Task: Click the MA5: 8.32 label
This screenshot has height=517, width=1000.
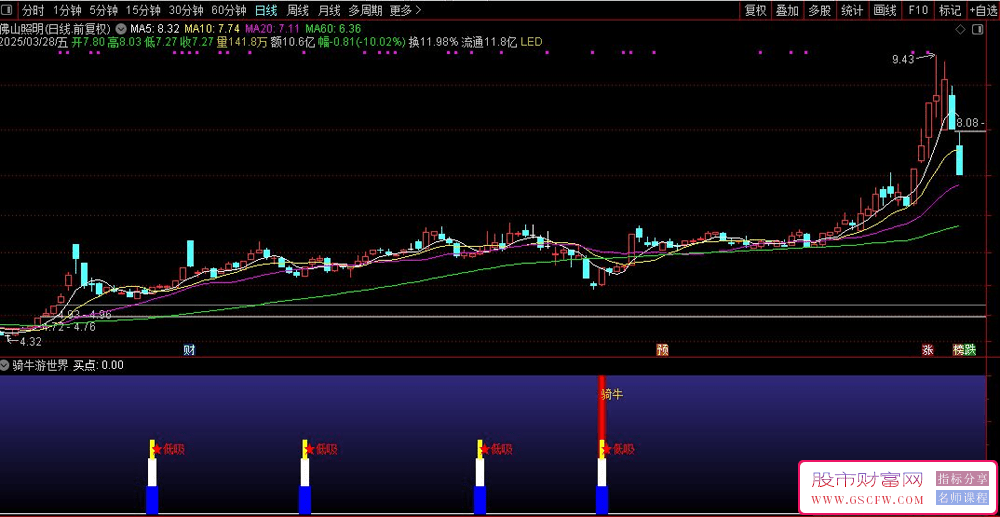Action: pyautogui.click(x=155, y=29)
